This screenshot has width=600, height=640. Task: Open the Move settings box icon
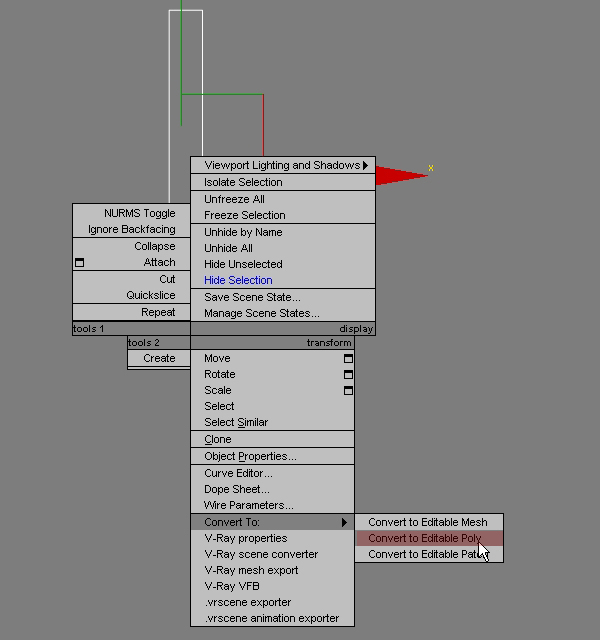(x=348, y=358)
